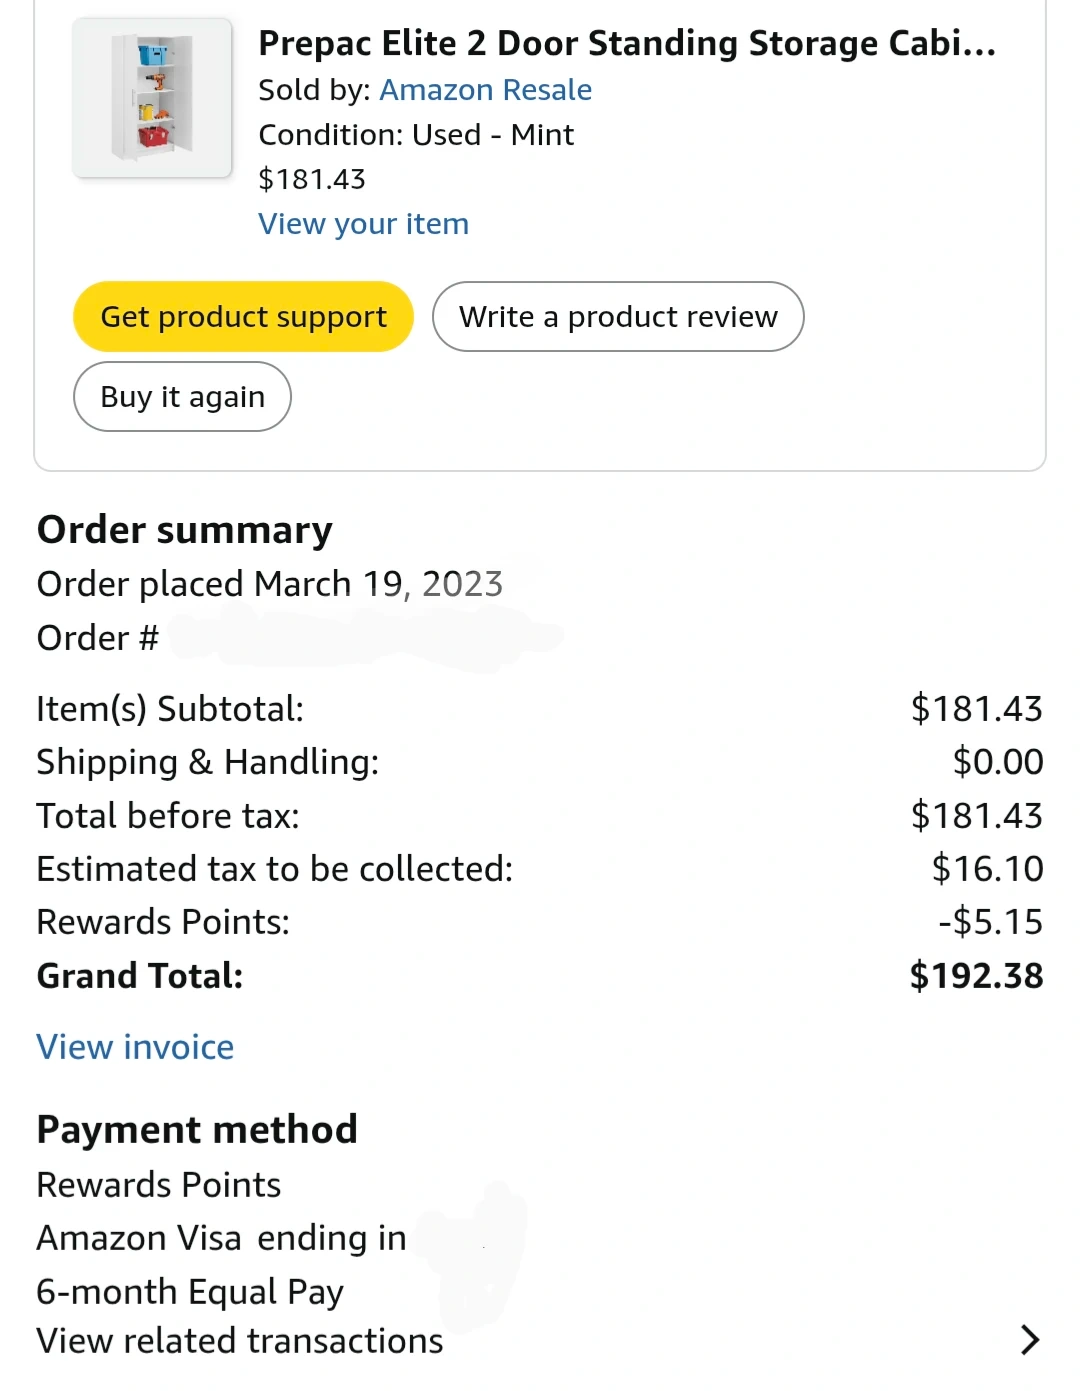The image size is (1080, 1391).
Task: Open the storage cabinet product thumbnail
Action: (x=152, y=98)
